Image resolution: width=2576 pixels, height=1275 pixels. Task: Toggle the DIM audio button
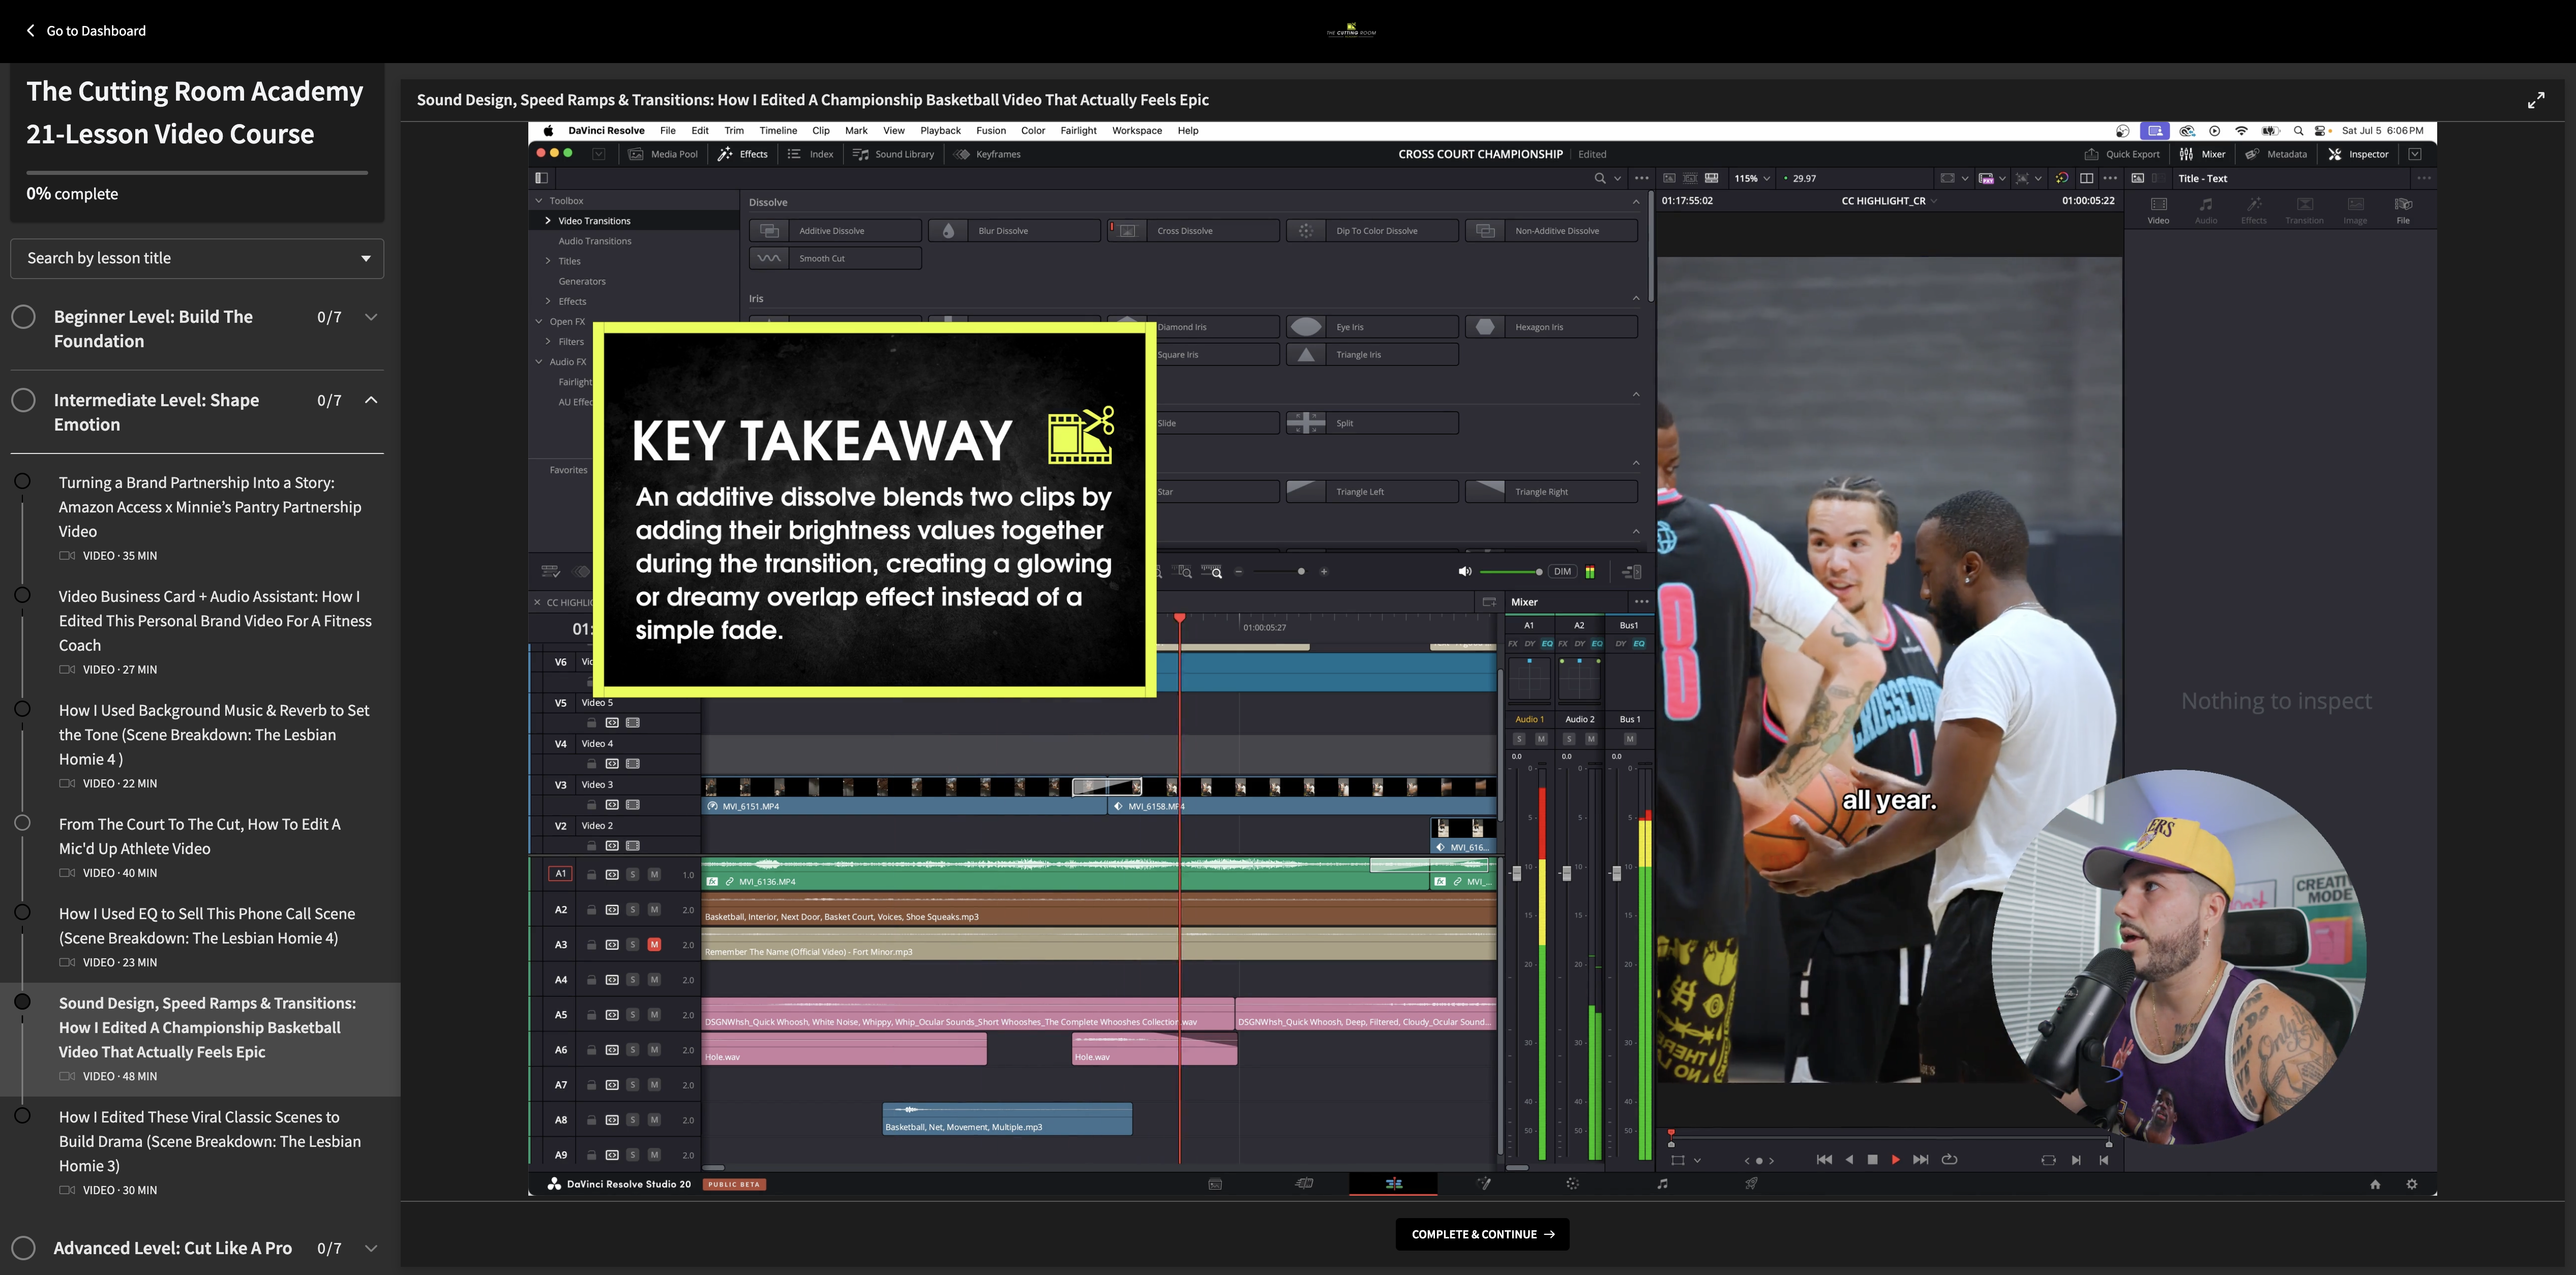[1562, 572]
